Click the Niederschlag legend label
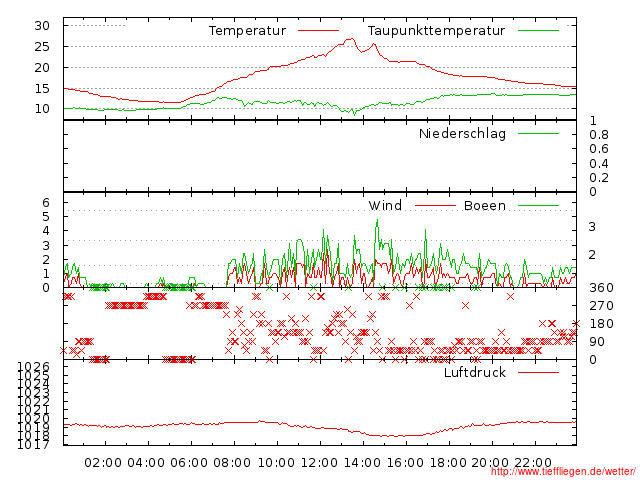 click(462, 133)
